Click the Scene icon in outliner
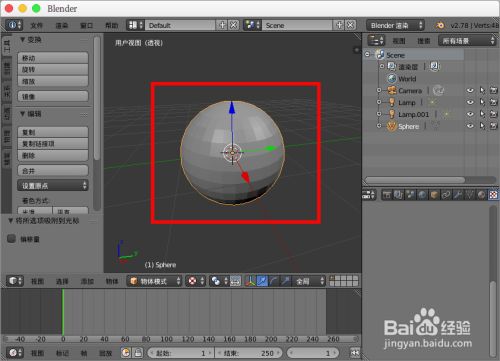Screen dimensions: 500x361 (380, 55)
